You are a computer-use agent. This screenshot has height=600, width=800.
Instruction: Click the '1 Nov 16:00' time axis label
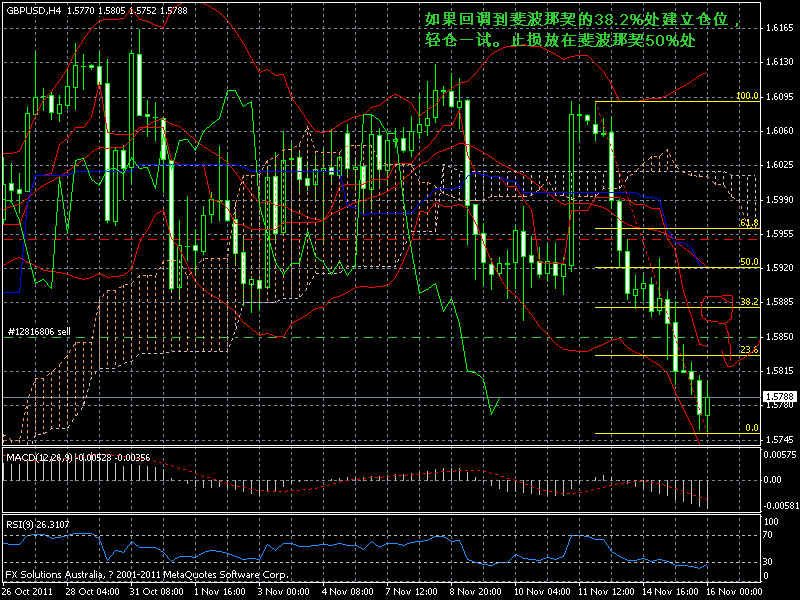click(x=220, y=592)
